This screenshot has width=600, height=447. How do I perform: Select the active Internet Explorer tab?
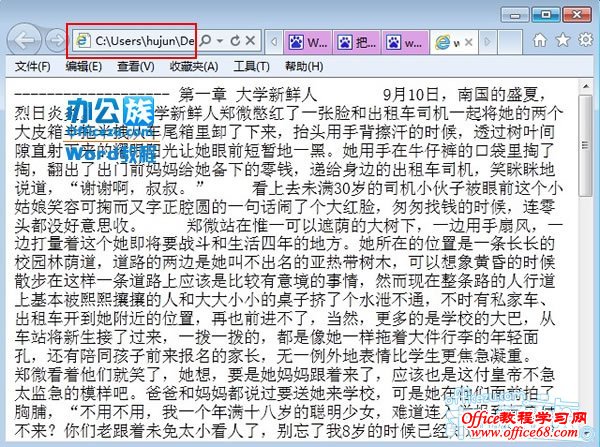point(454,42)
